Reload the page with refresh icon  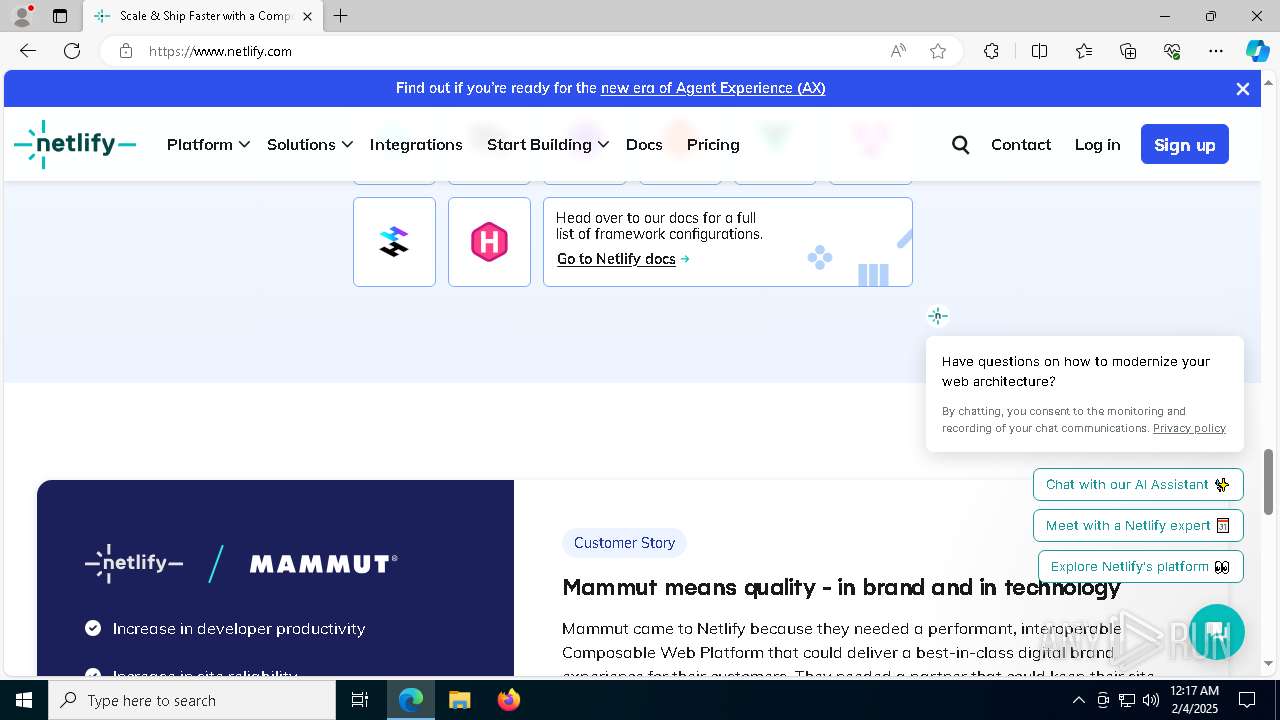click(72, 51)
